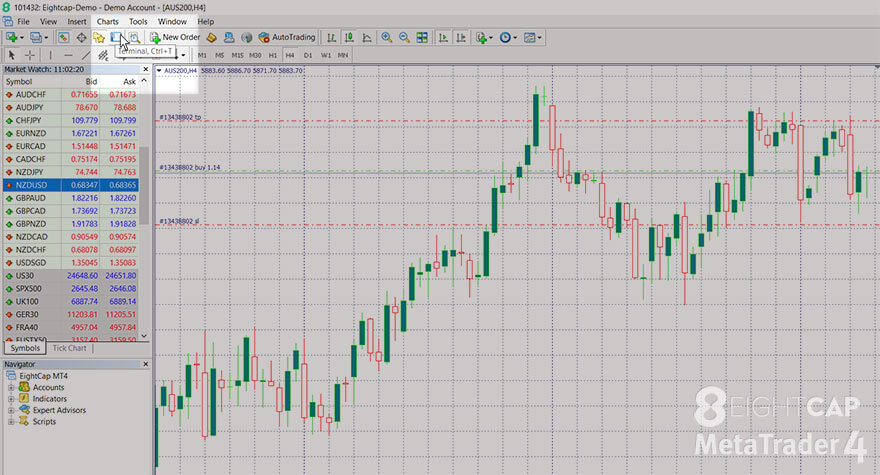Zoom in on the chart
Viewport: 880px width, 475px height.
click(386, 38)
